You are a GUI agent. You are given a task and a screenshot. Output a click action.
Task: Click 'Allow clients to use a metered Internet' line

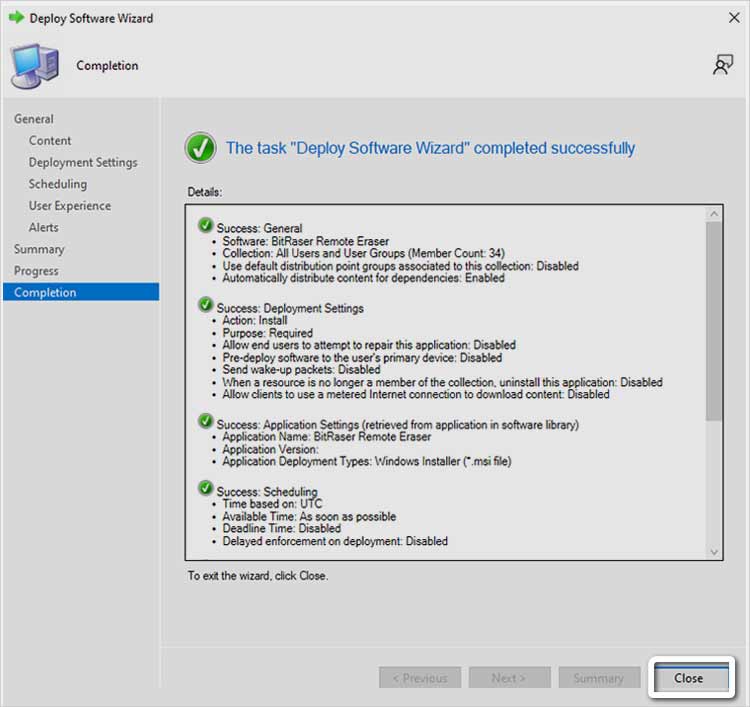click(x=416, y=394)
